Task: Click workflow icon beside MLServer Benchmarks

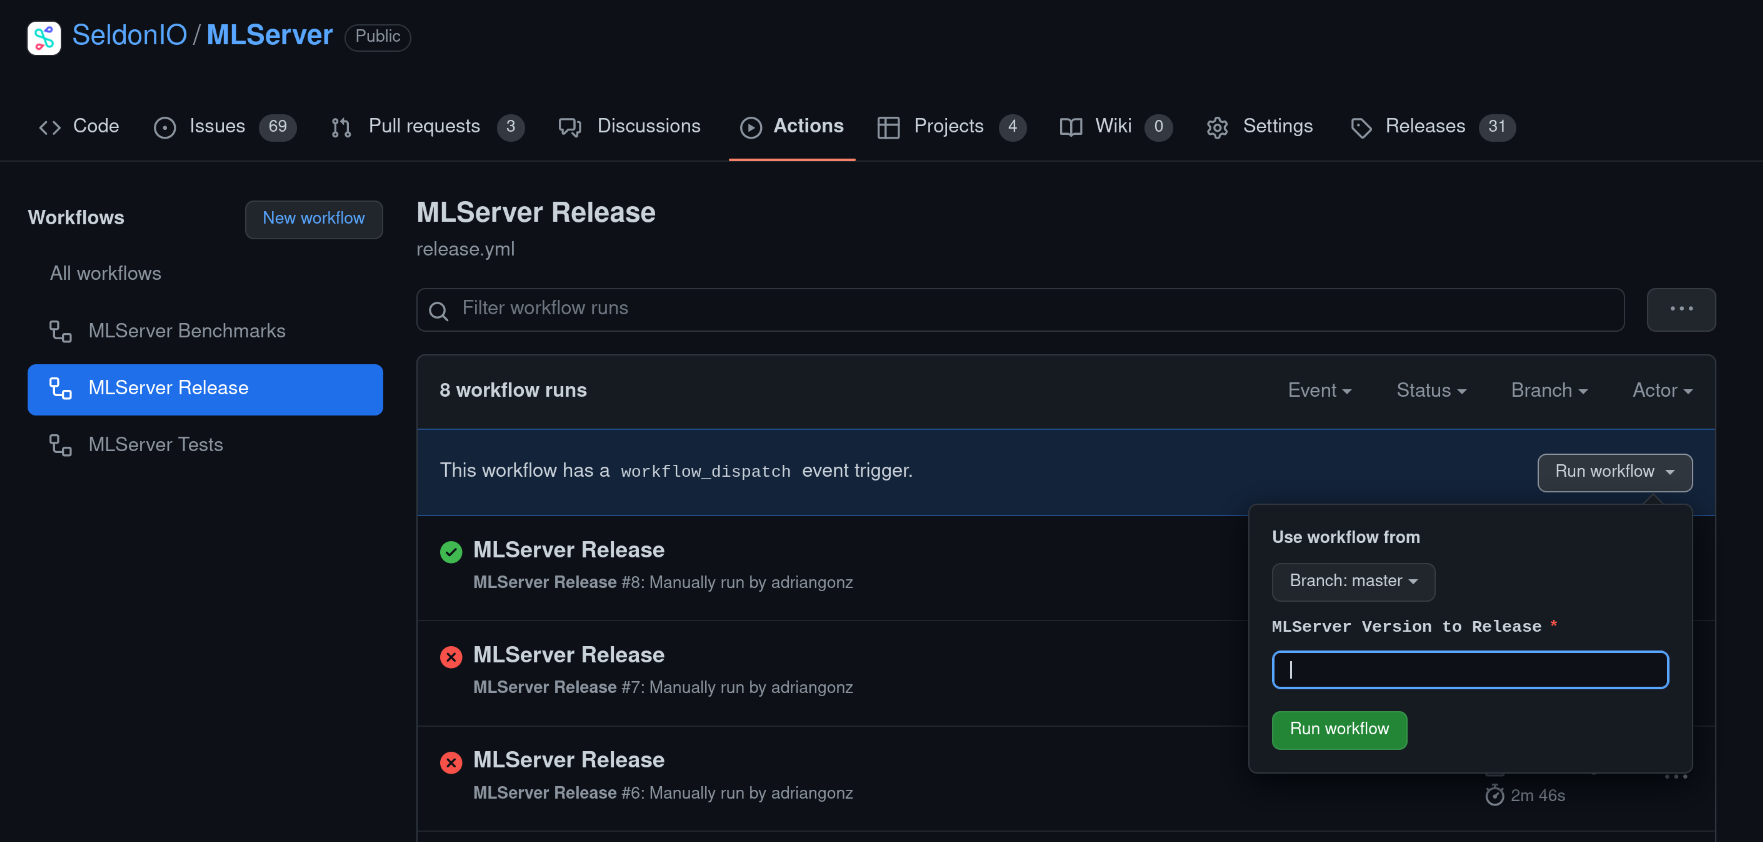Action: [x=61, y=332]
